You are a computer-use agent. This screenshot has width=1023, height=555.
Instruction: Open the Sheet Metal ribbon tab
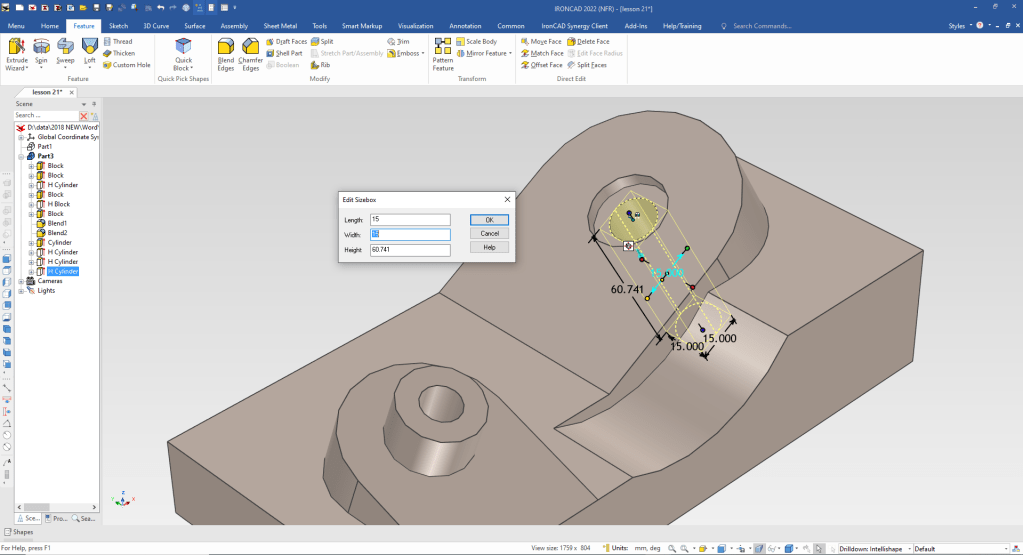(280, 25)
